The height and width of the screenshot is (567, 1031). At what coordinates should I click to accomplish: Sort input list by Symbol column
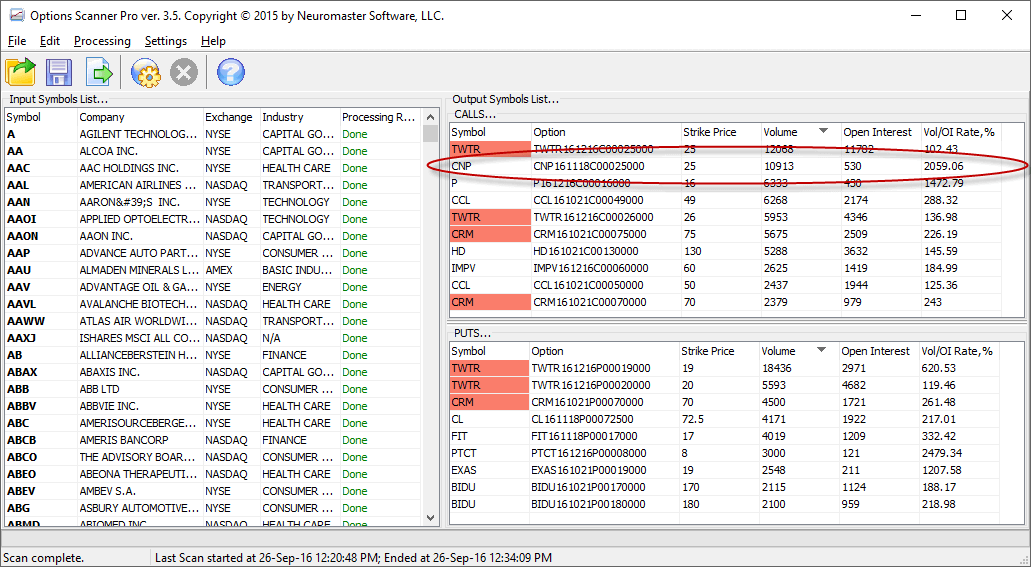pos(41,117)
